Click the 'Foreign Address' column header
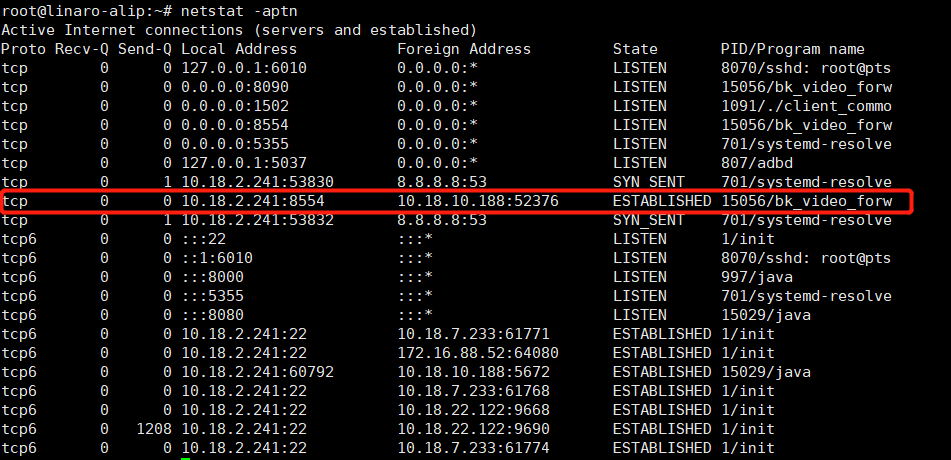The image size is (951, 460). (464, 49)
